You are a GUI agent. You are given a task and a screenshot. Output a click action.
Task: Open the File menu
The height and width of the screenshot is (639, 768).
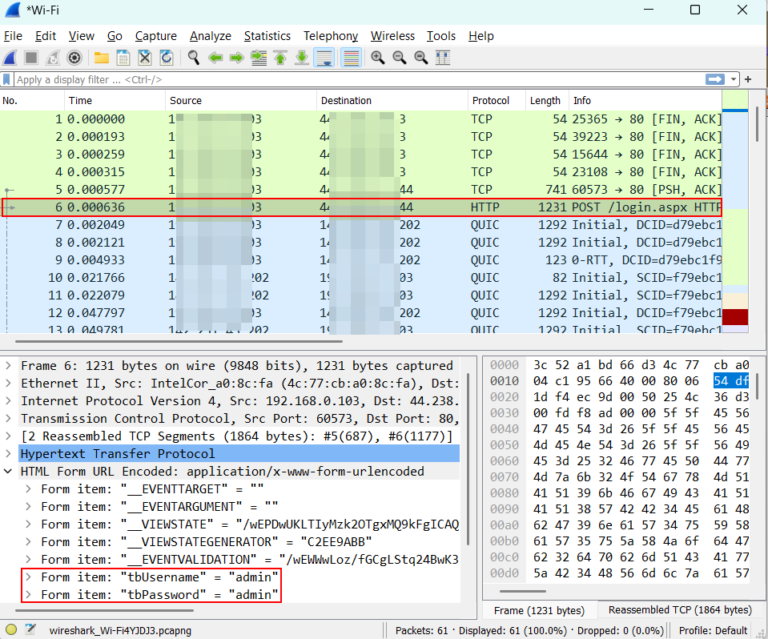pyautogui.click(x=13, y=36)
